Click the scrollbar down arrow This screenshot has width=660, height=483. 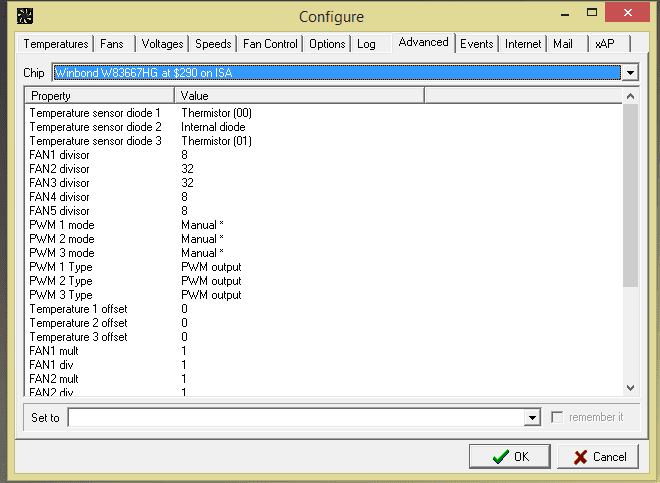point(630,388)
